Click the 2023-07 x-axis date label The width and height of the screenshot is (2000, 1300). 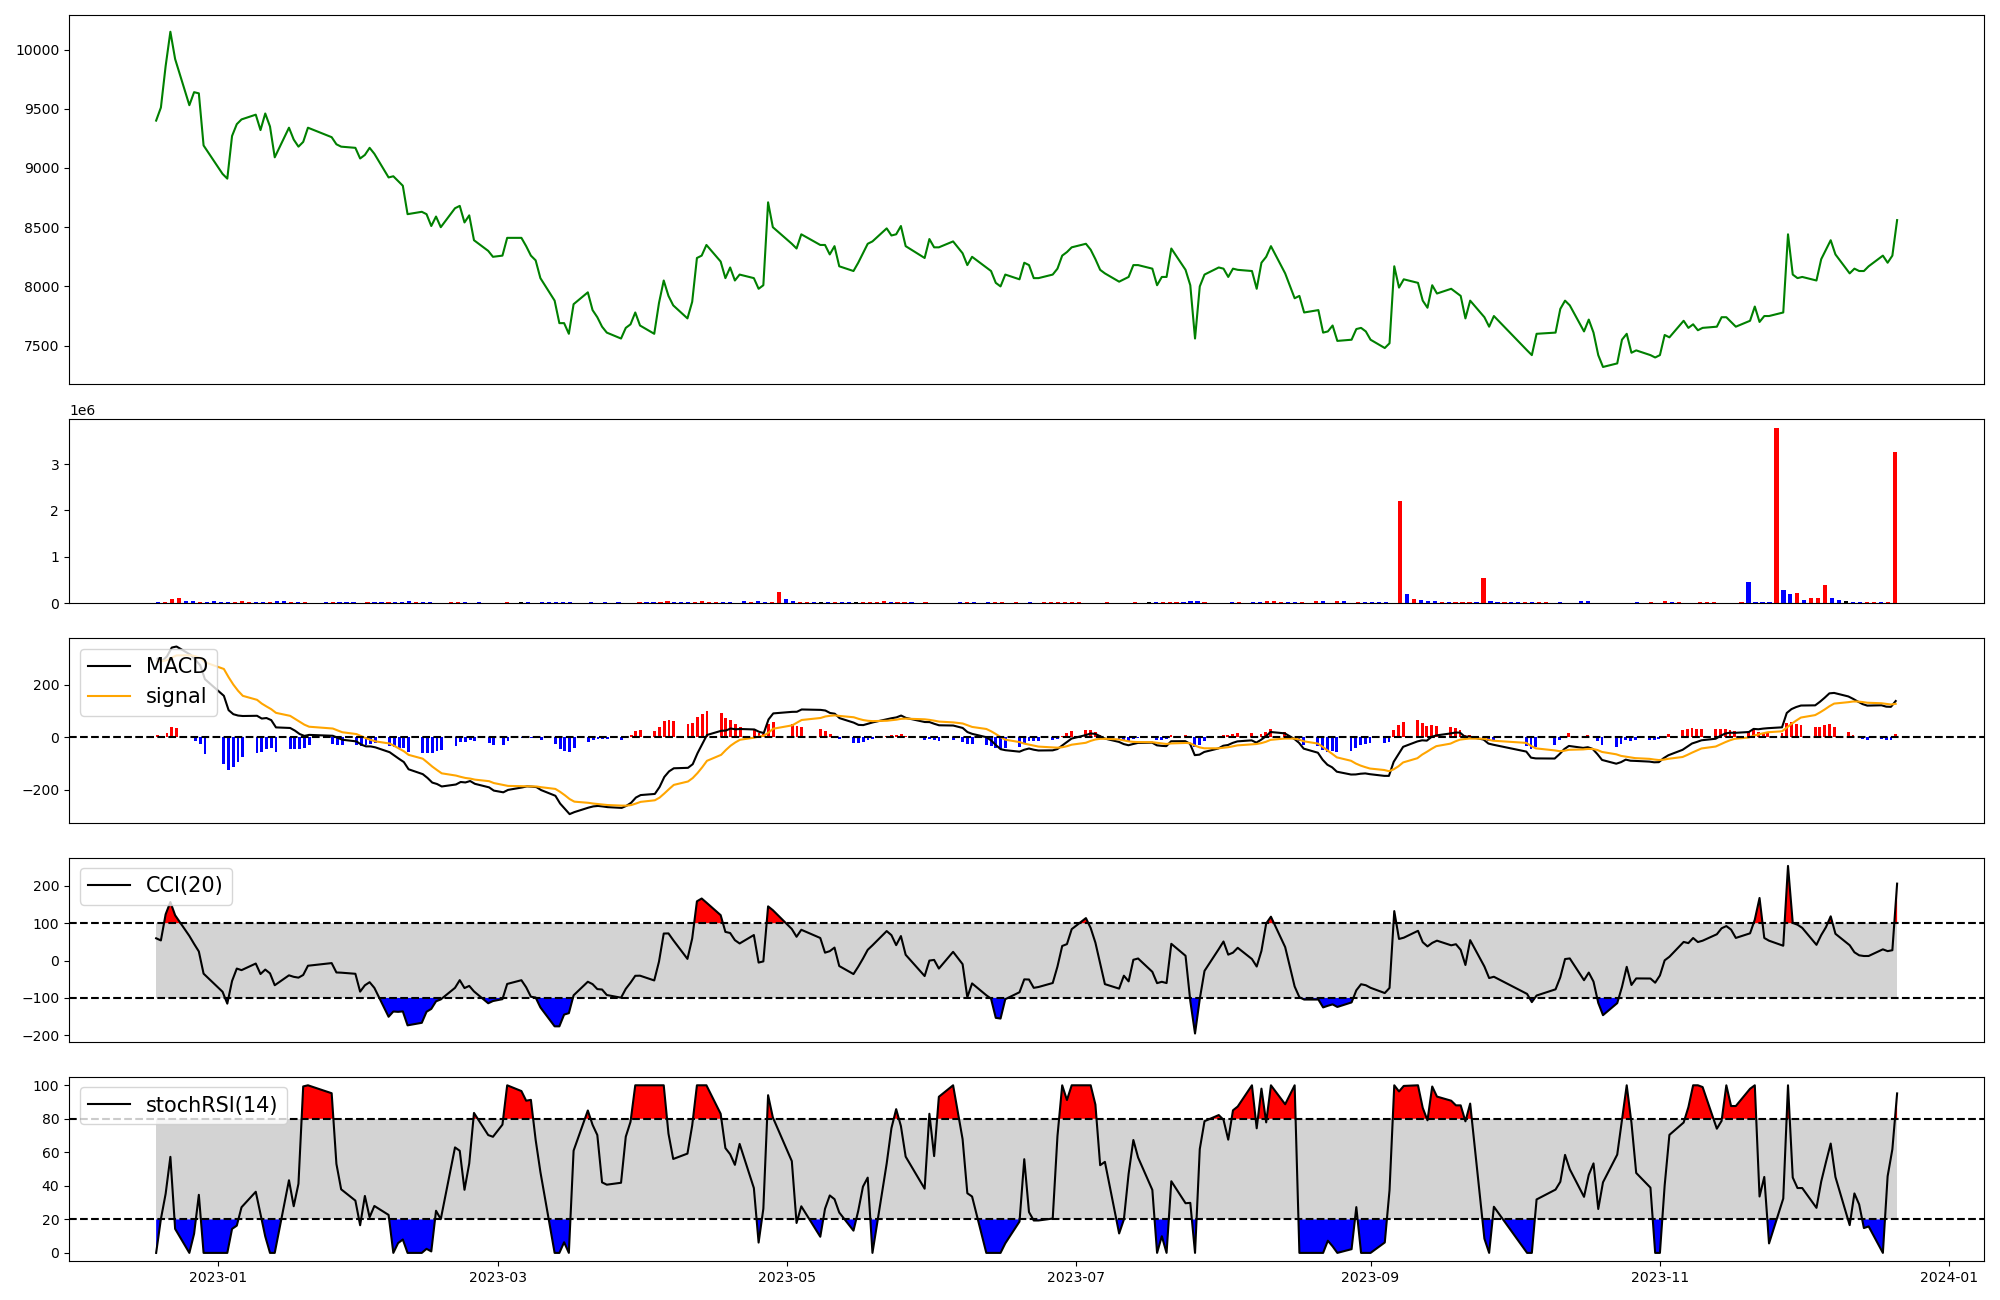click(x=1076, y=1277)
